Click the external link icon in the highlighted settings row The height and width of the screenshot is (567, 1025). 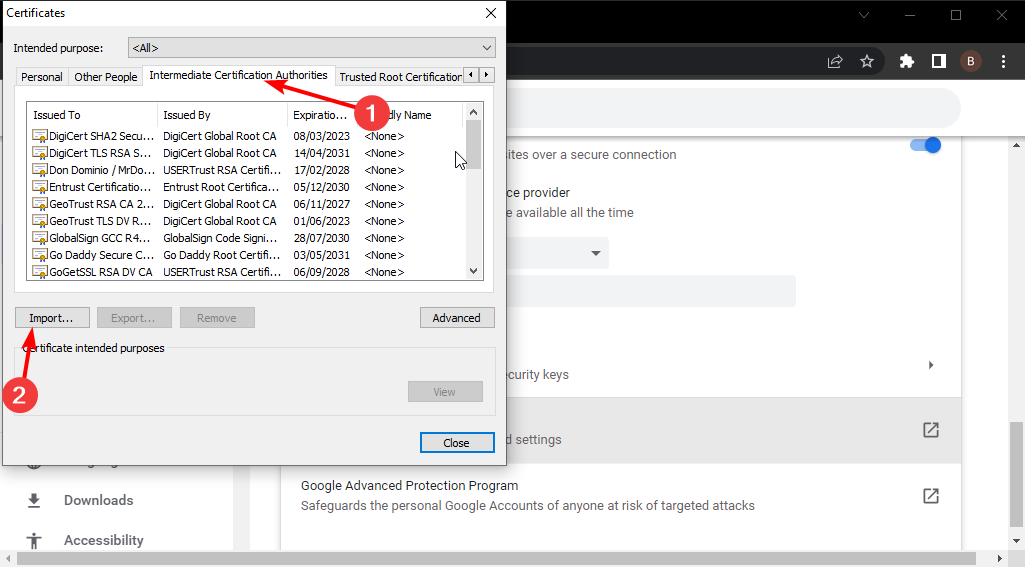[931, 430]
